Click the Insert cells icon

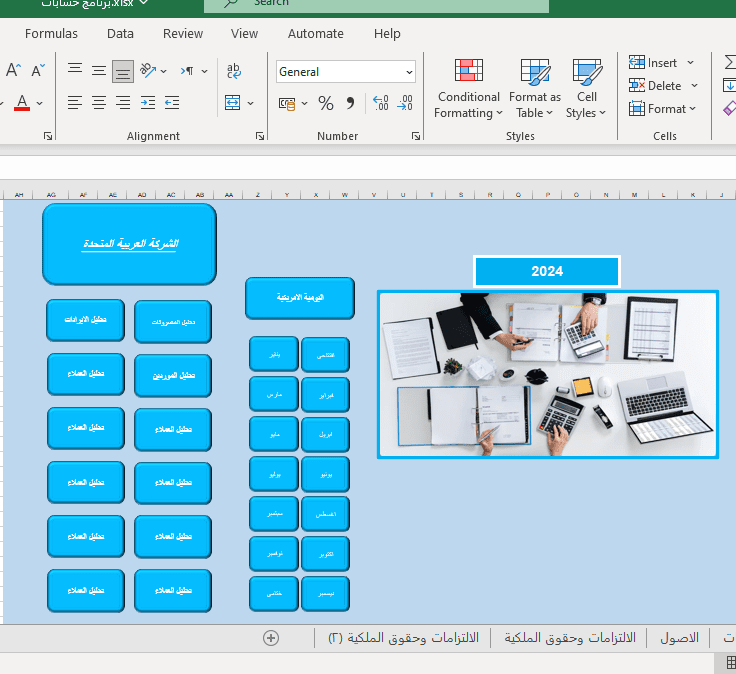[637, 62]
